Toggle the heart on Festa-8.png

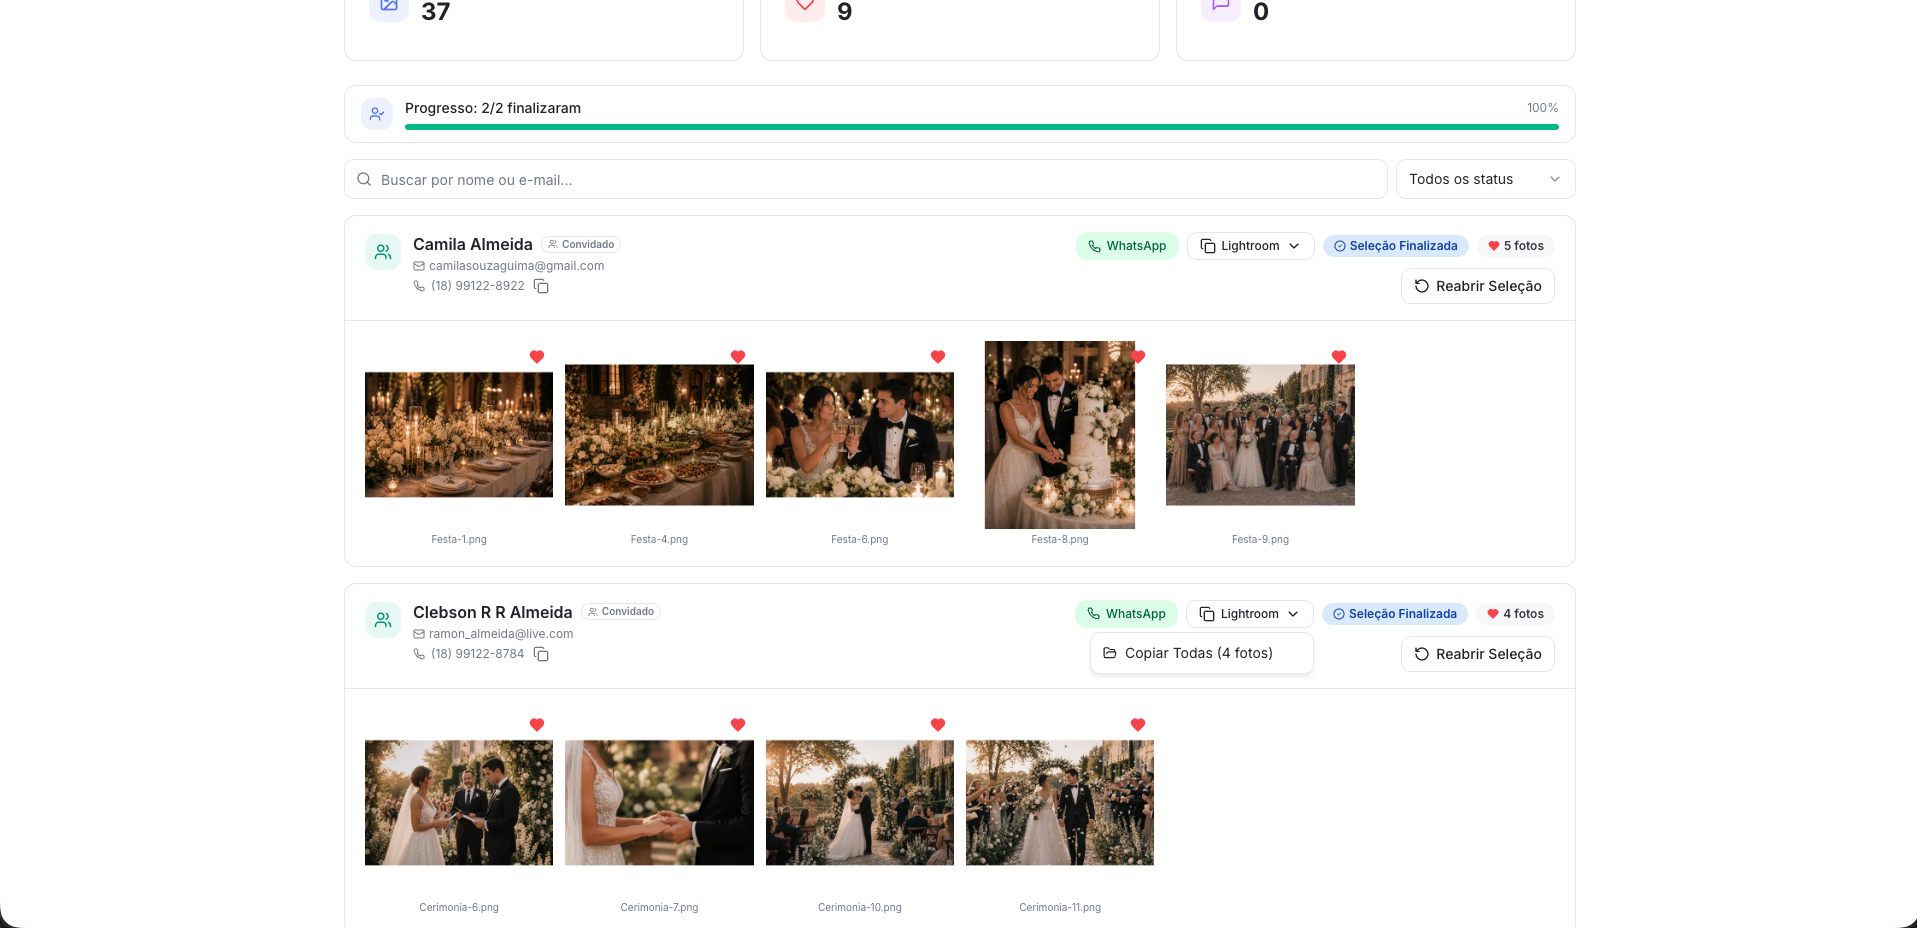click(1138, 357)
